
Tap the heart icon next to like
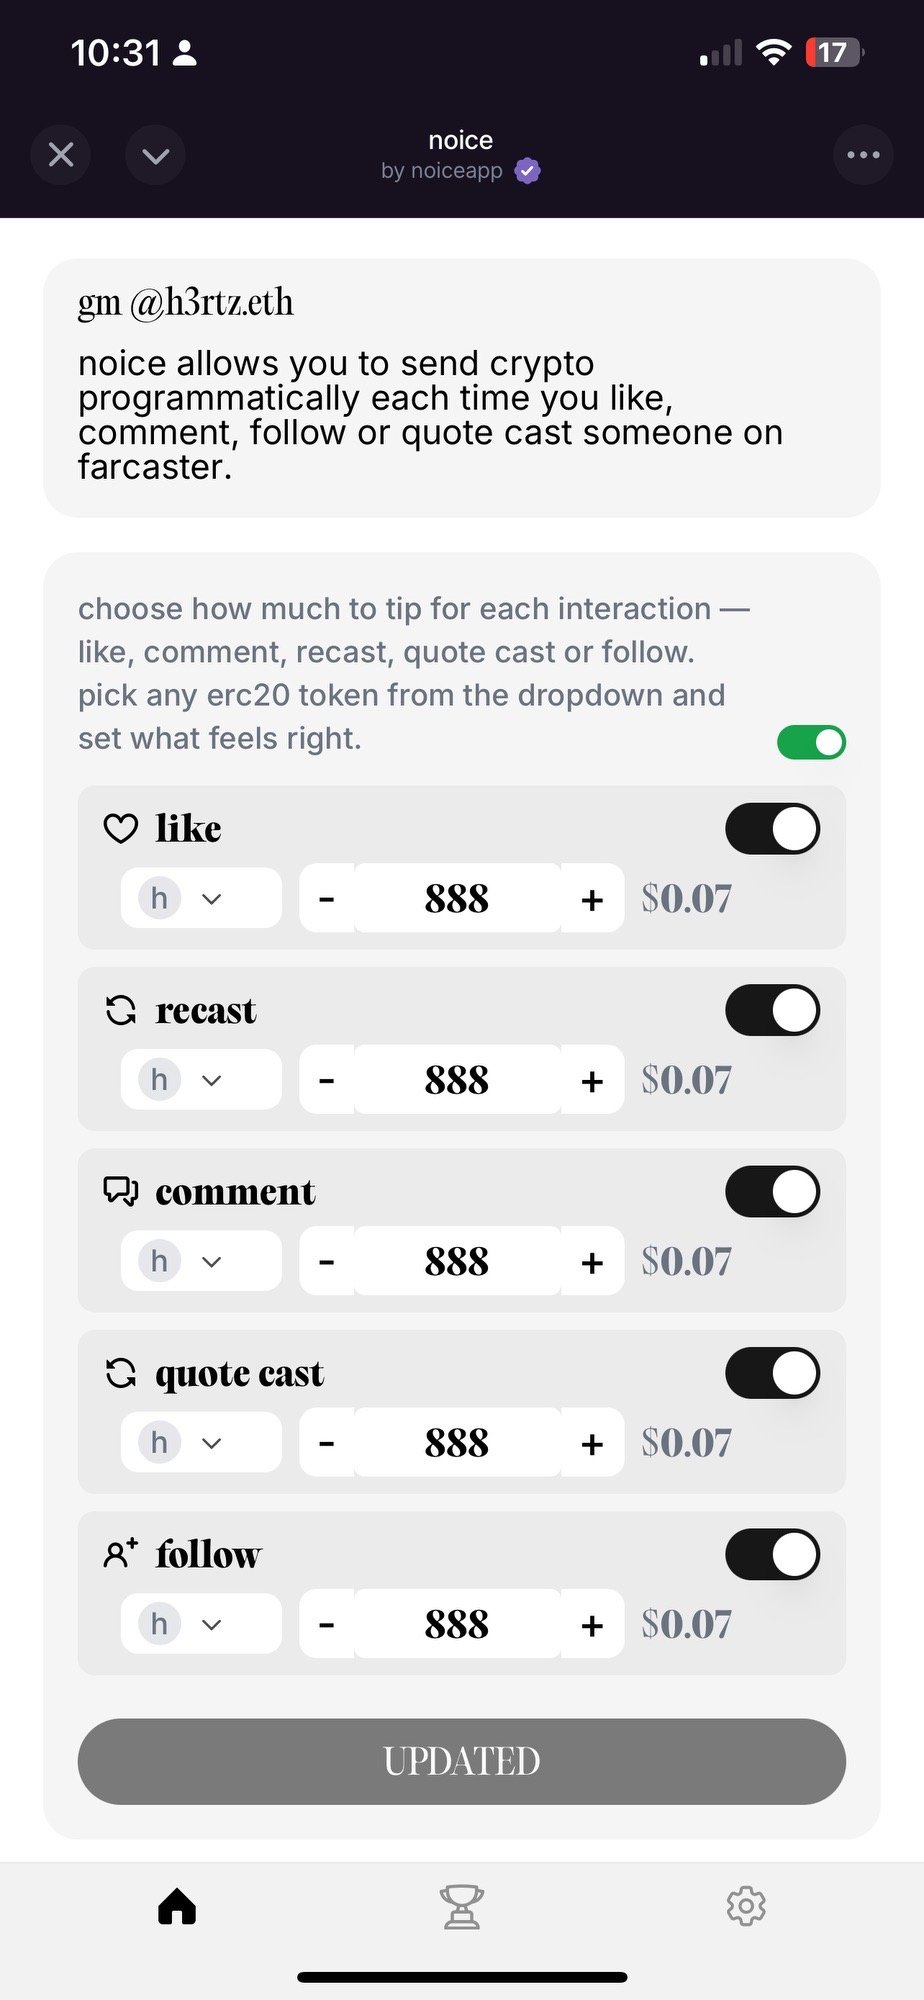pos(121,829)
